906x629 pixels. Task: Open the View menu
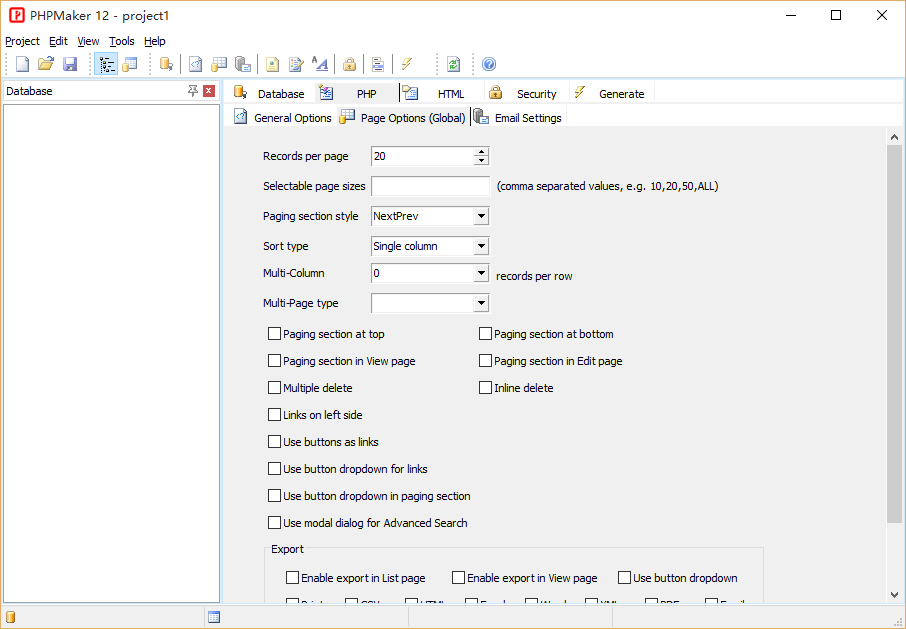[x=88, y=41]
